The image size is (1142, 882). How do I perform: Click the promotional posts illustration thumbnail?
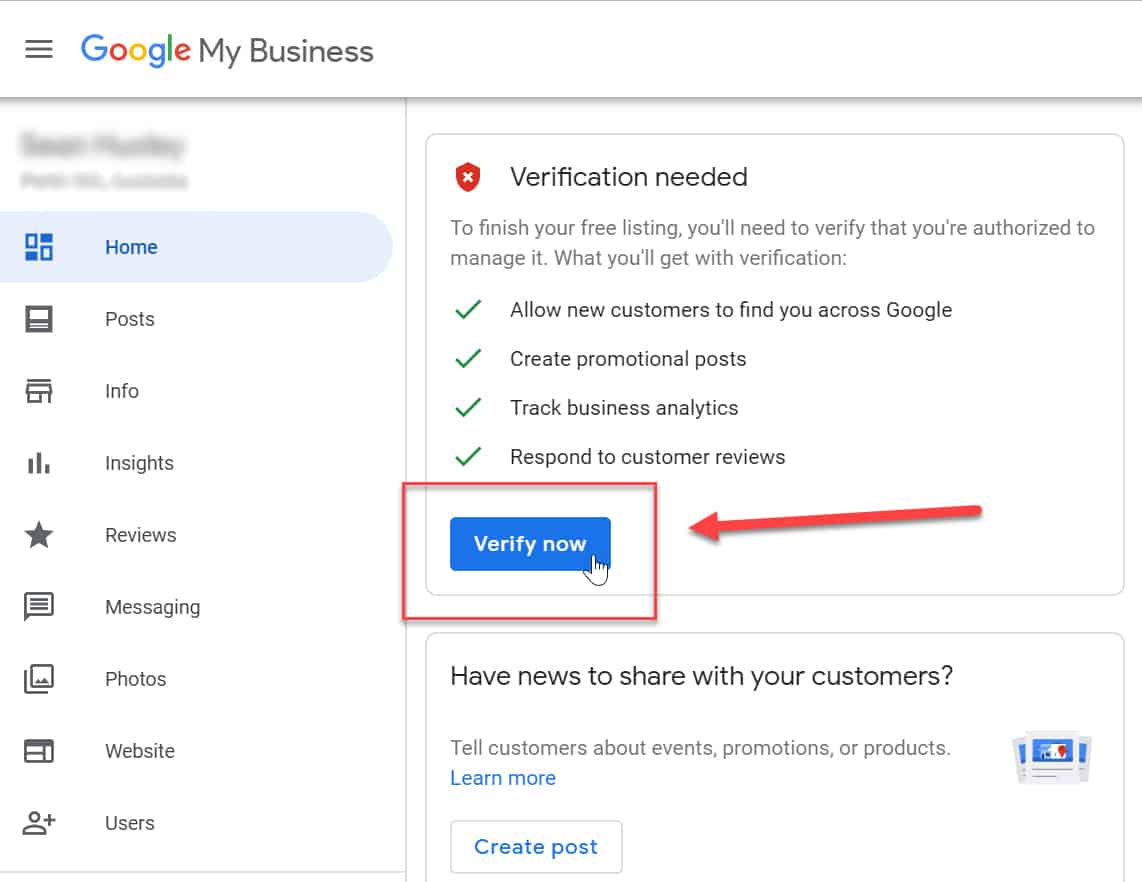tap(1051, 757)
